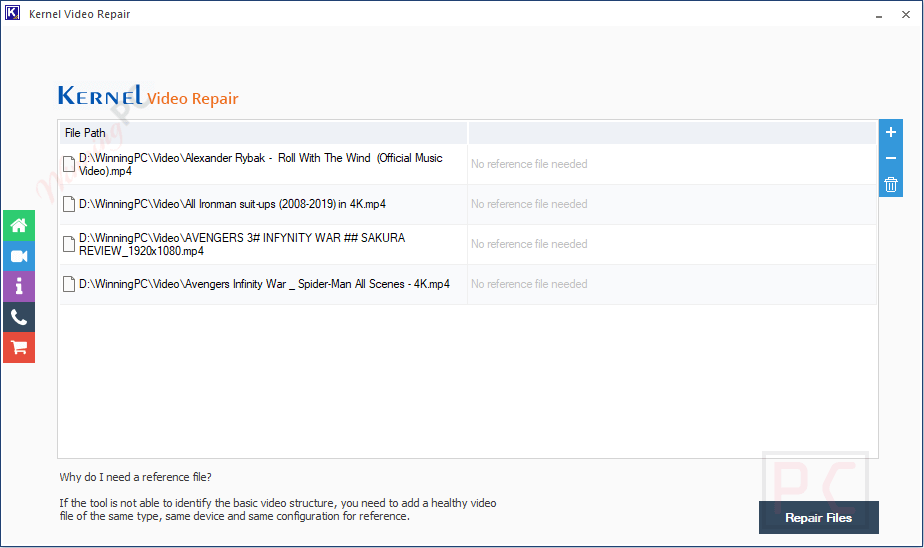924x548 pixels.
Task: Click reference cell for AVENGERS 3# file
Action: (x=672, y=244)
